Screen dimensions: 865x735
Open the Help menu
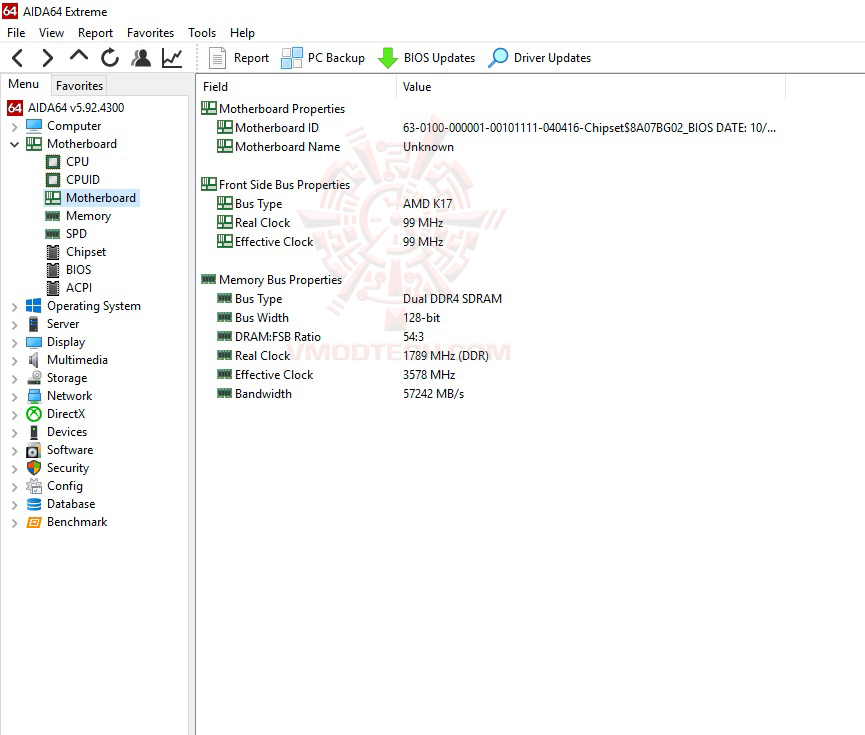(242, 33)
